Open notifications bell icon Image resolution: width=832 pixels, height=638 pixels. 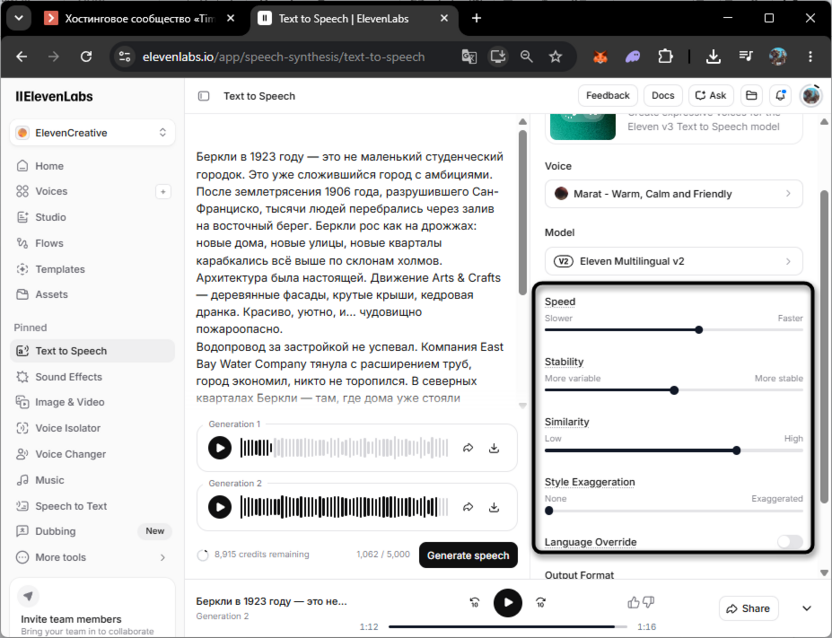[780, 96]
